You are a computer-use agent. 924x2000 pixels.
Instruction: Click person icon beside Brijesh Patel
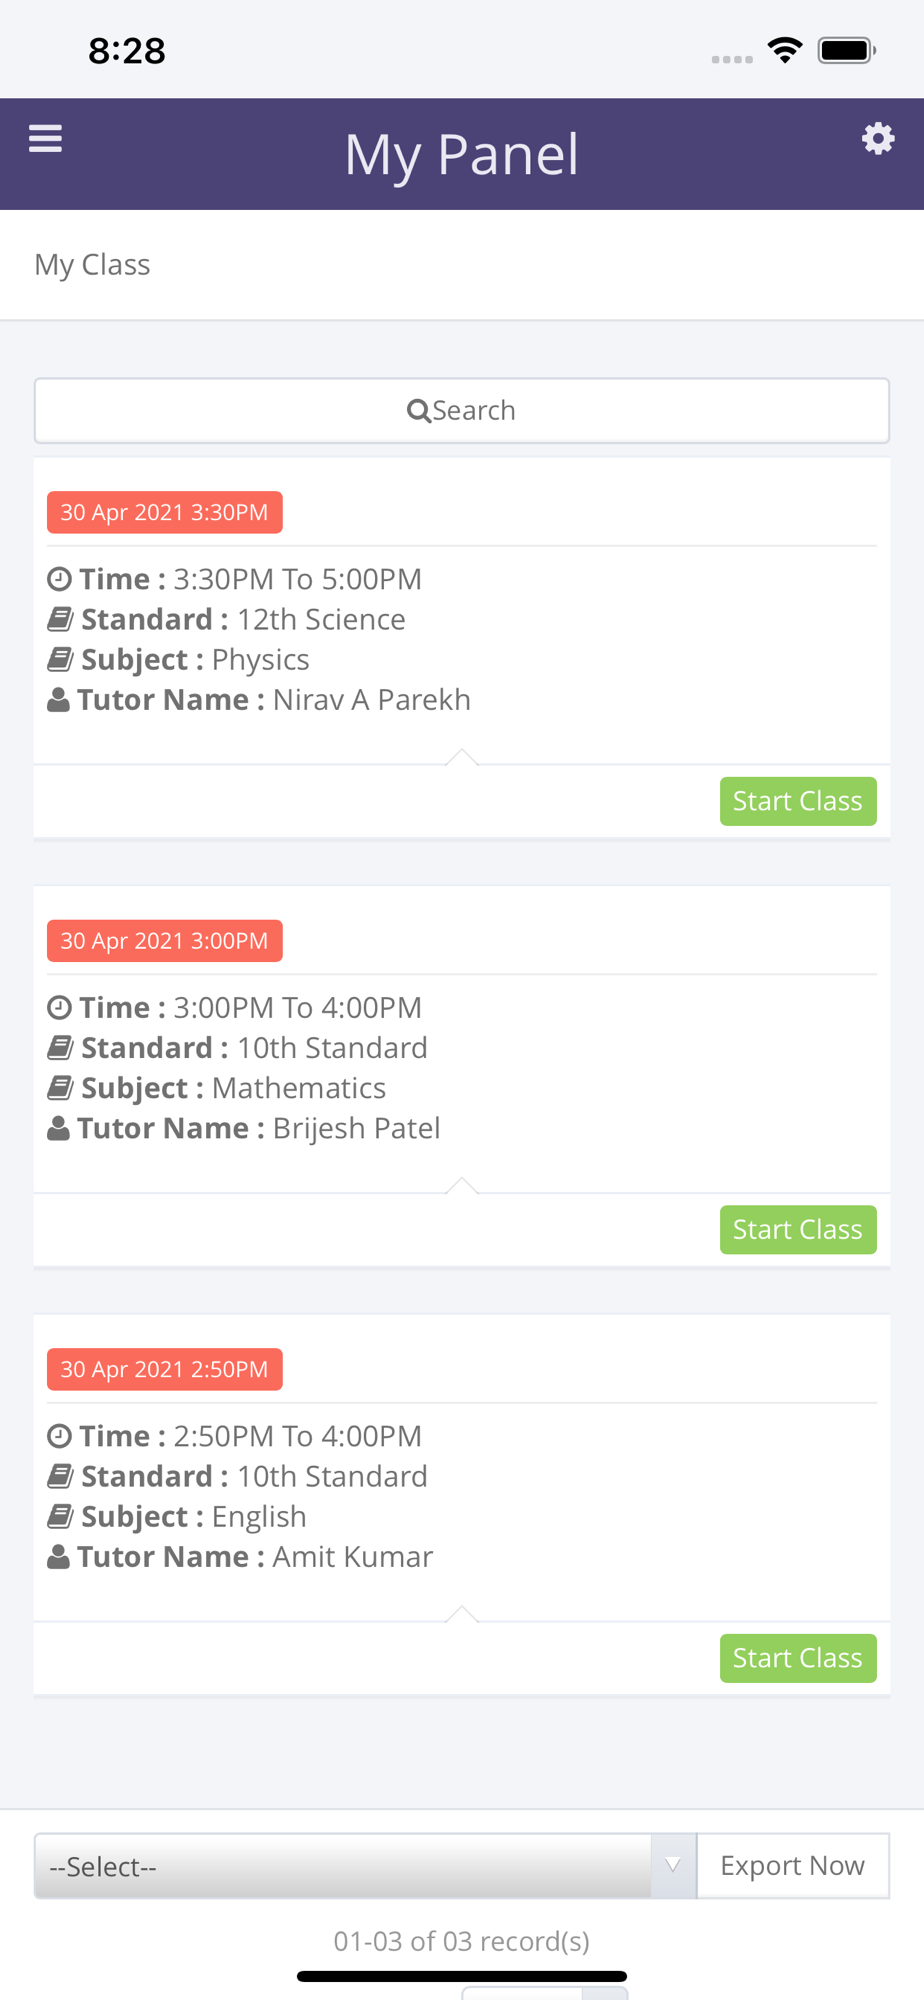(x=59, y=1129)
